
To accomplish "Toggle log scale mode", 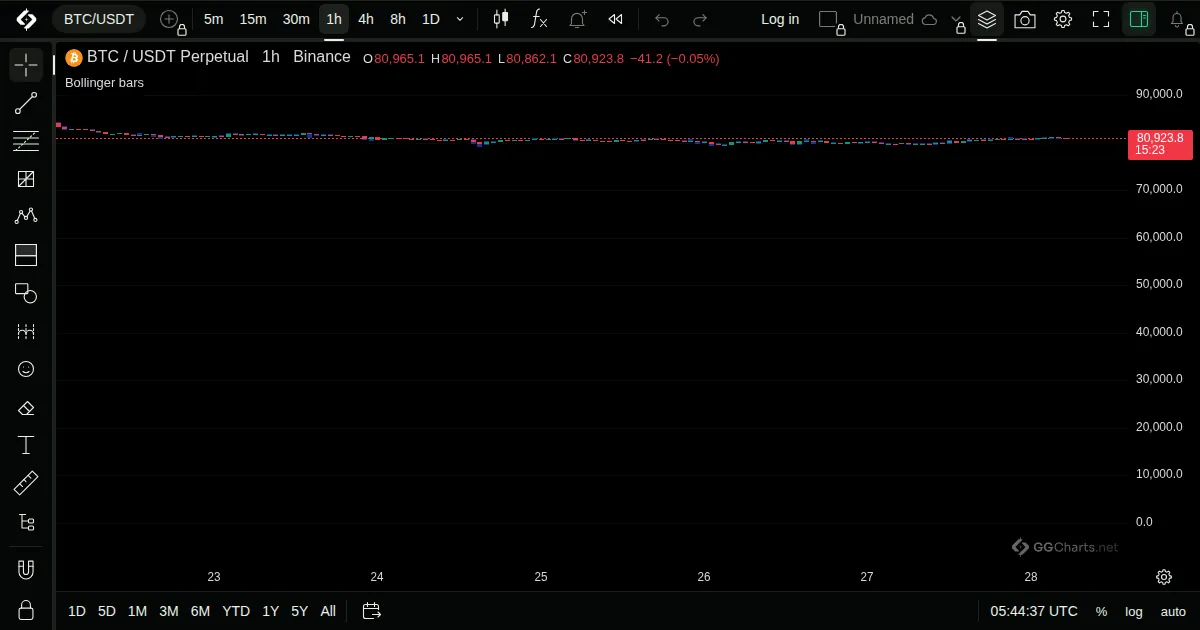I will click(1134, 611).
